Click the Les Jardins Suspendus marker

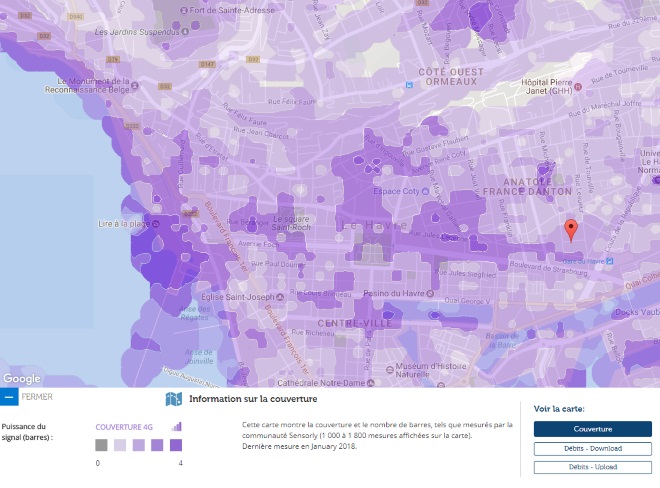86,31
